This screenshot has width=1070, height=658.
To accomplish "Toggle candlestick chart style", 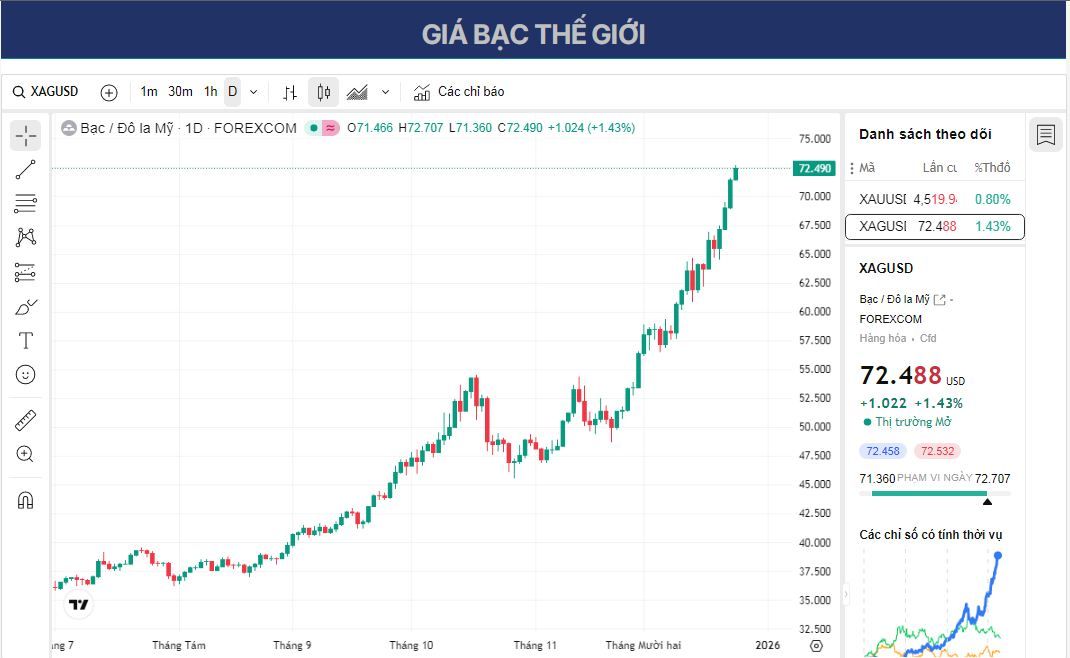I will (x=321, y=91).
